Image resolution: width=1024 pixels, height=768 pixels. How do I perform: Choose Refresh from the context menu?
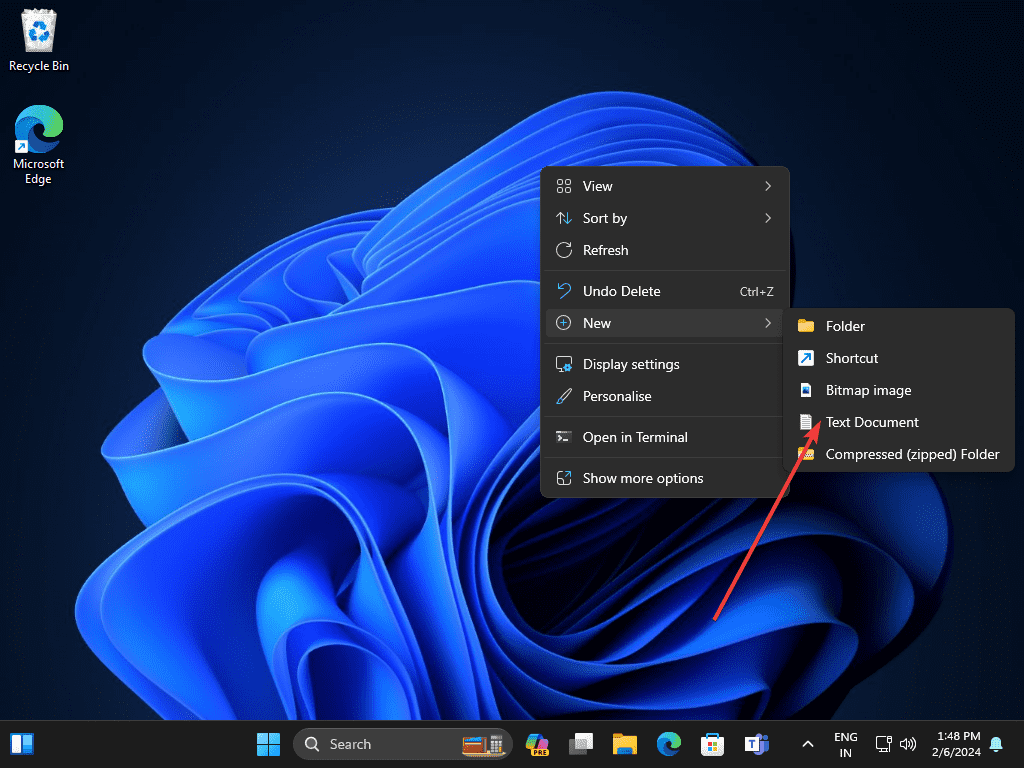point(664,250)
